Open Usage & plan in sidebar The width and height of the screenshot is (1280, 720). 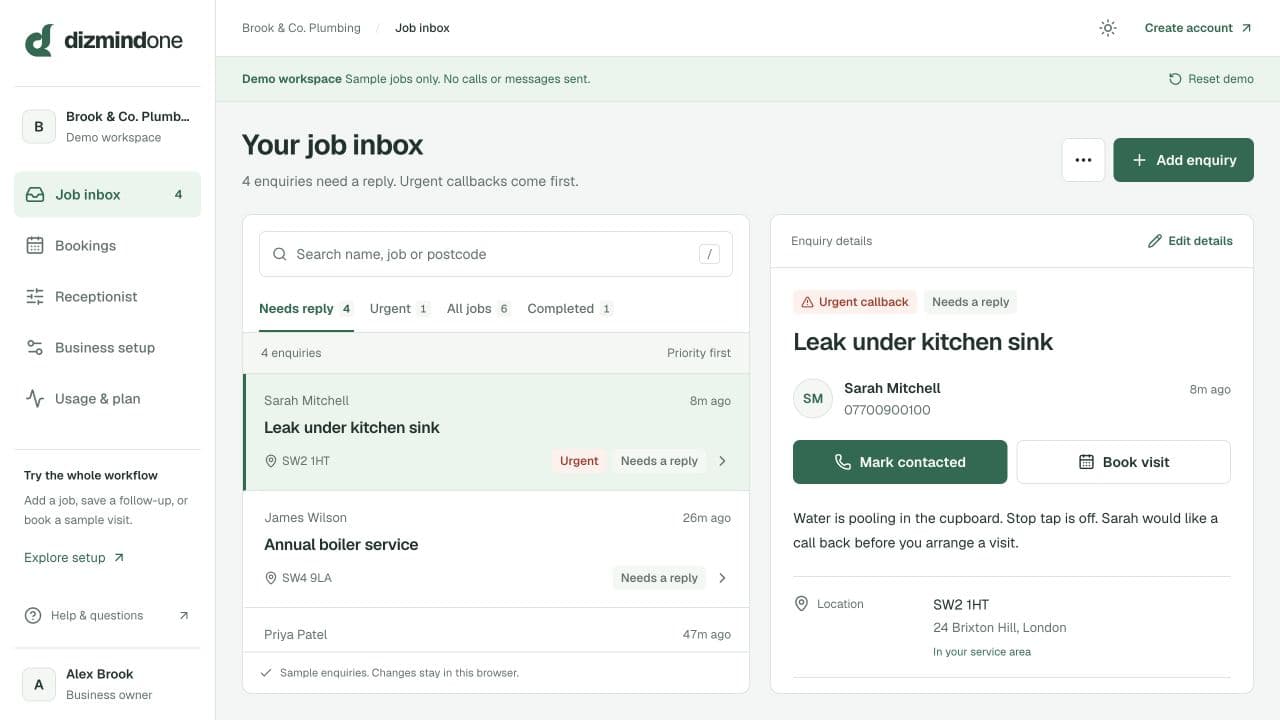[x=107, y=399]
